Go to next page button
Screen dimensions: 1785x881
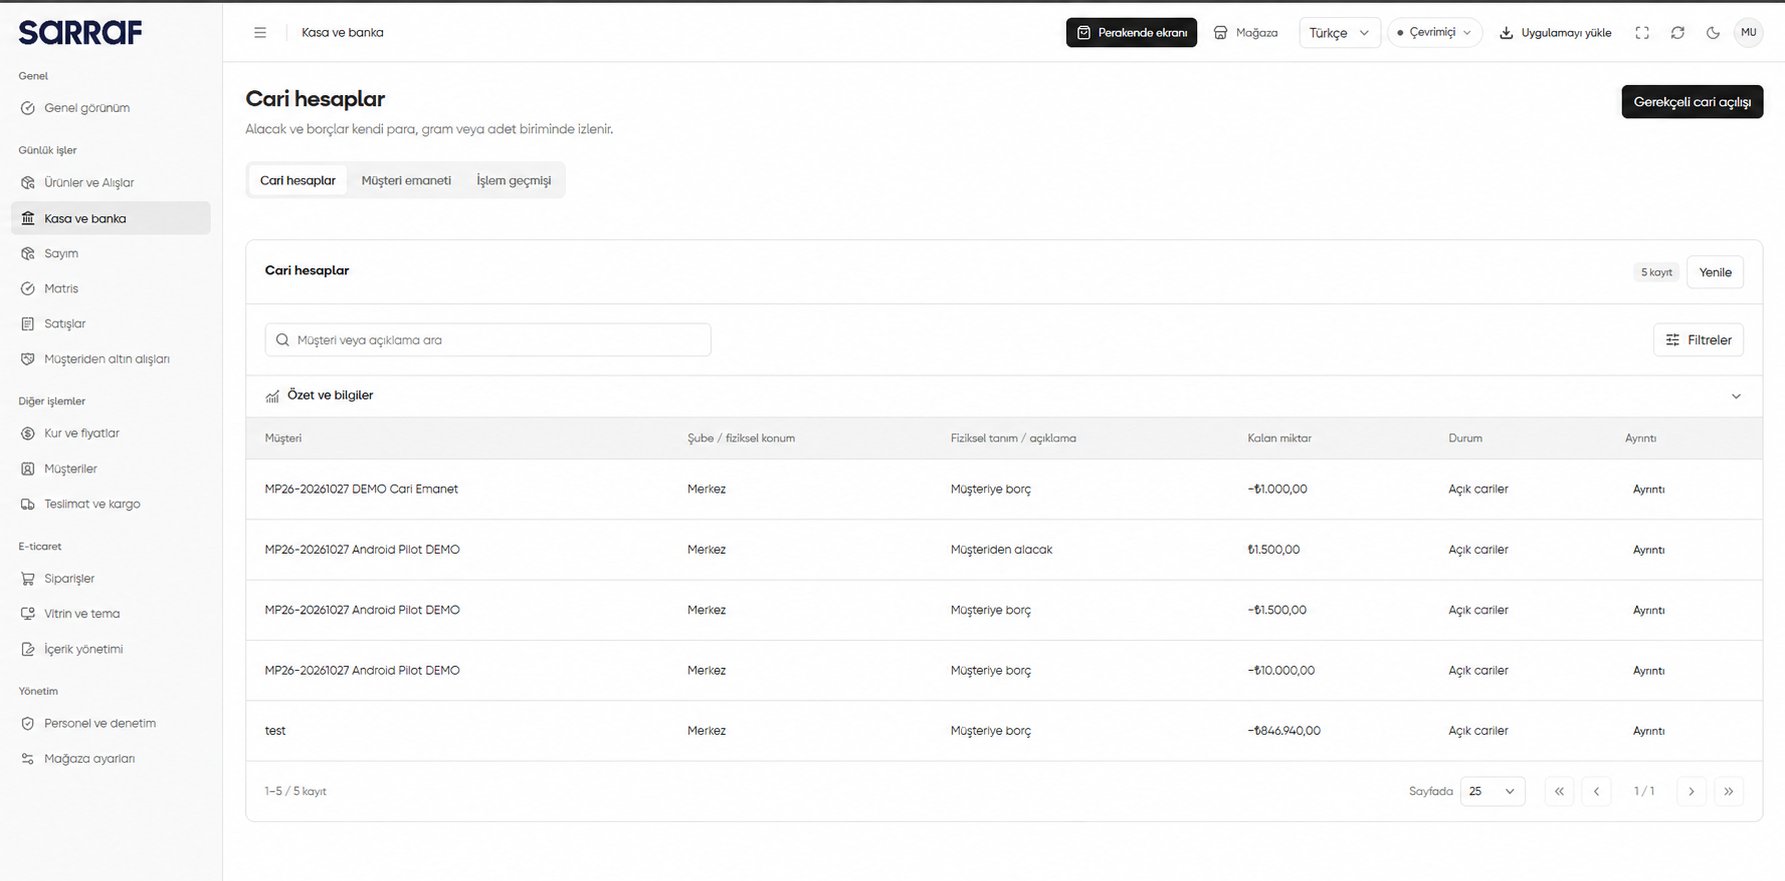coord(1691,792)
